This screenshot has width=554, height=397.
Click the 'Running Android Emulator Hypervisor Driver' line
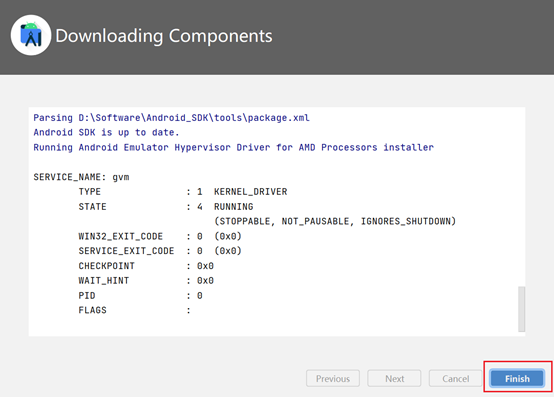tap(234, 147)
